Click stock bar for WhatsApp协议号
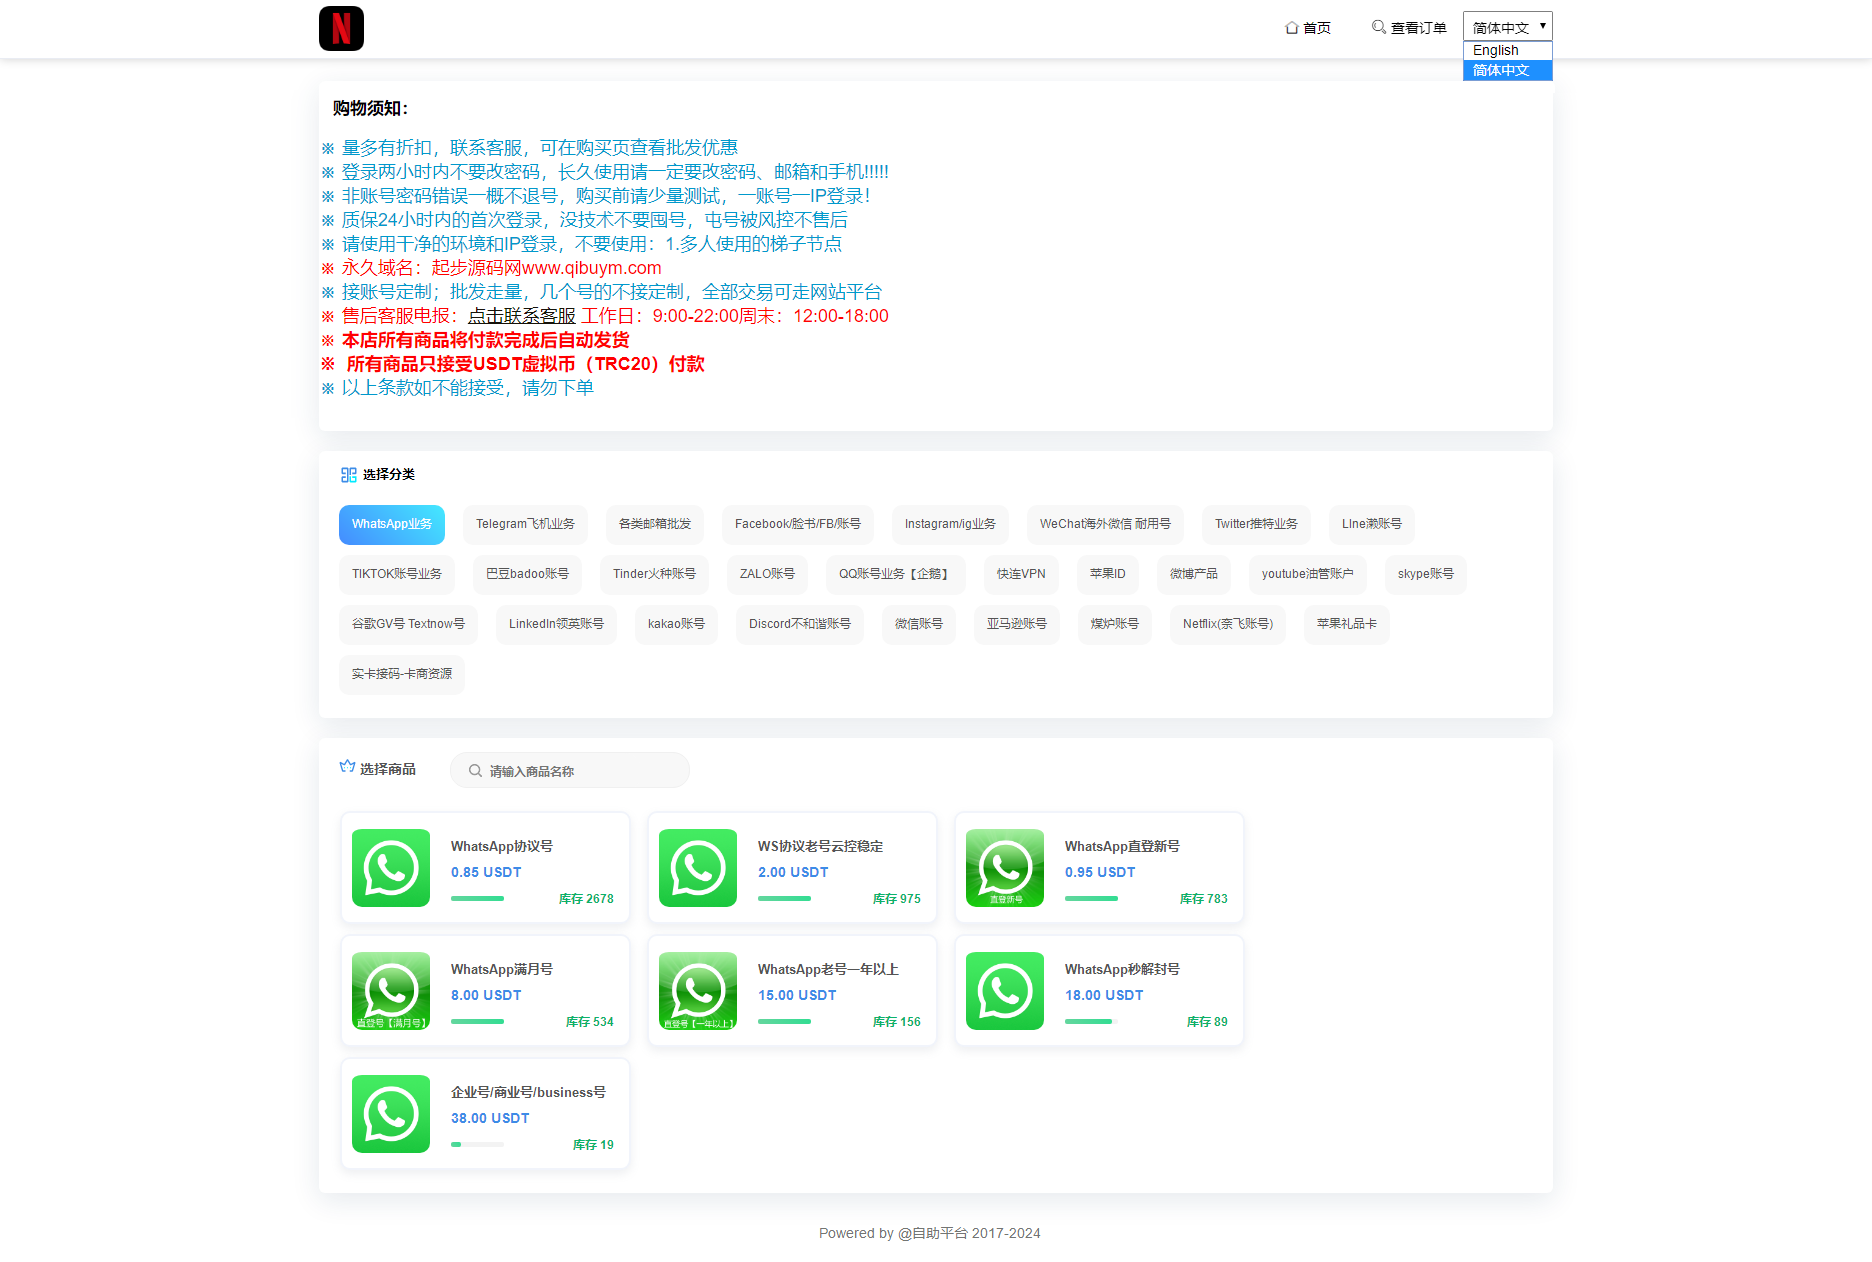 pyautogui.click(x=477, y=899)
